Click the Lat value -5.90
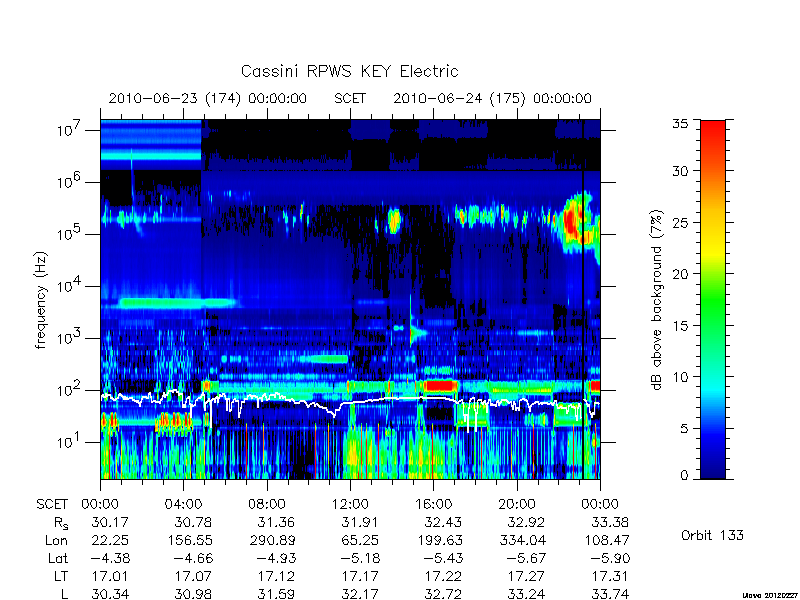The width and height of the screenshot is (800, 600). coord(610,559)
